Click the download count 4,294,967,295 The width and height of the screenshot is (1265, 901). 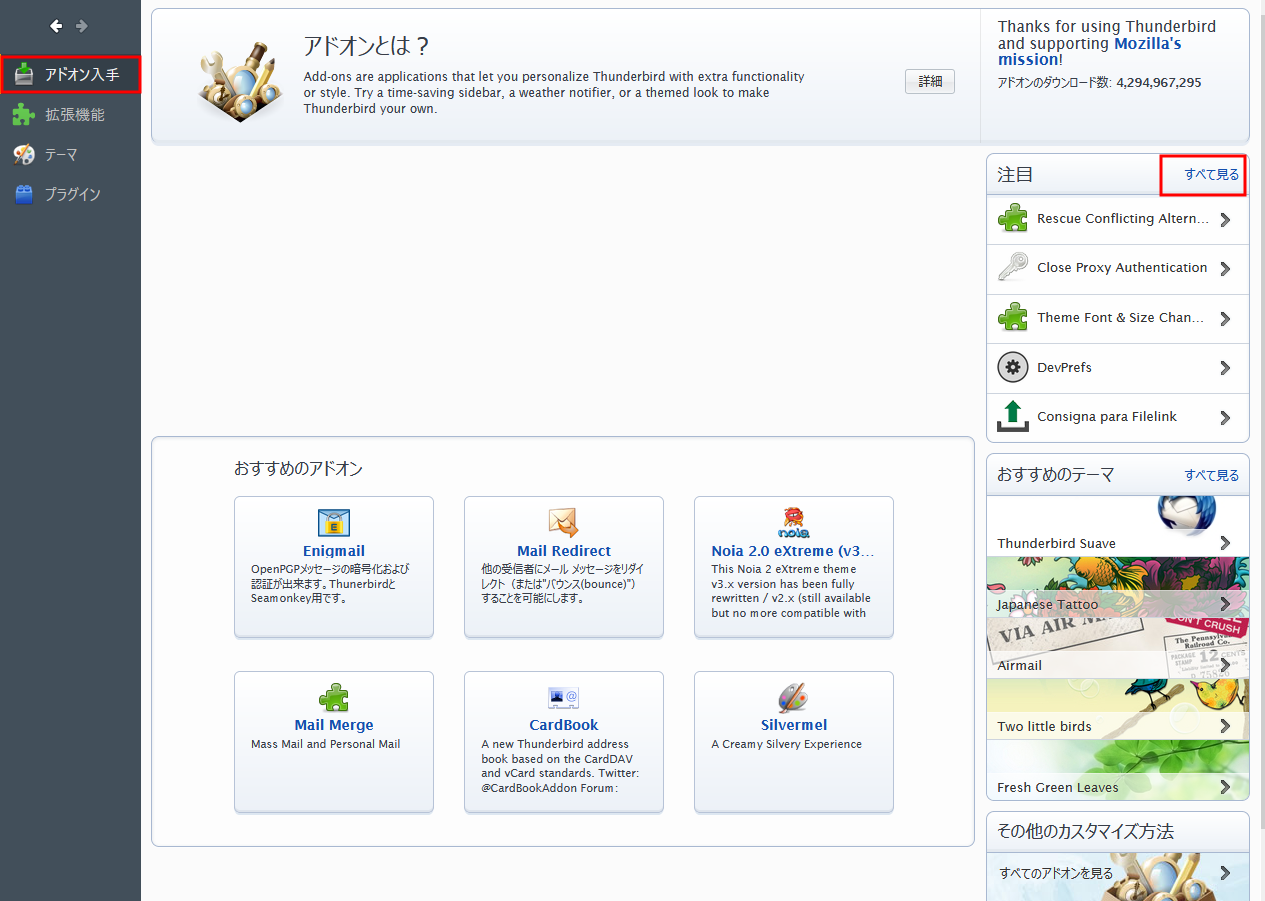point(1159,83)
